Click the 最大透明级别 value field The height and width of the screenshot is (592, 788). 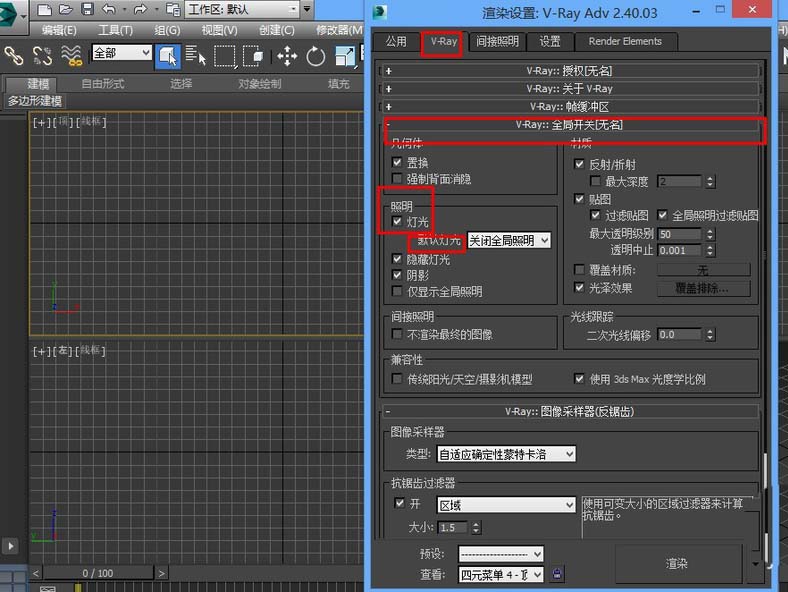679,234
